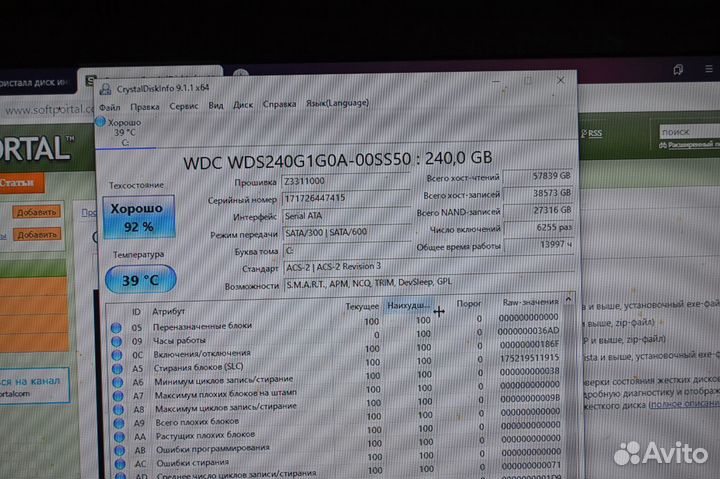Click the Интерфейс field Serial ATA
The height and width of the screenshot is (479, 720).
tap(346, 215)
